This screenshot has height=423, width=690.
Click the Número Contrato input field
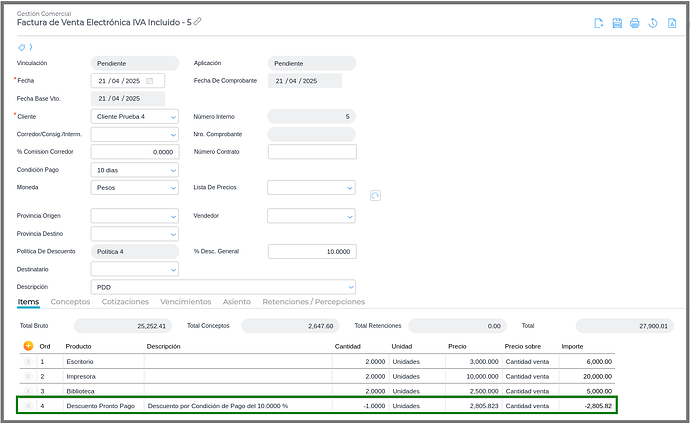[x=311, y=152]
